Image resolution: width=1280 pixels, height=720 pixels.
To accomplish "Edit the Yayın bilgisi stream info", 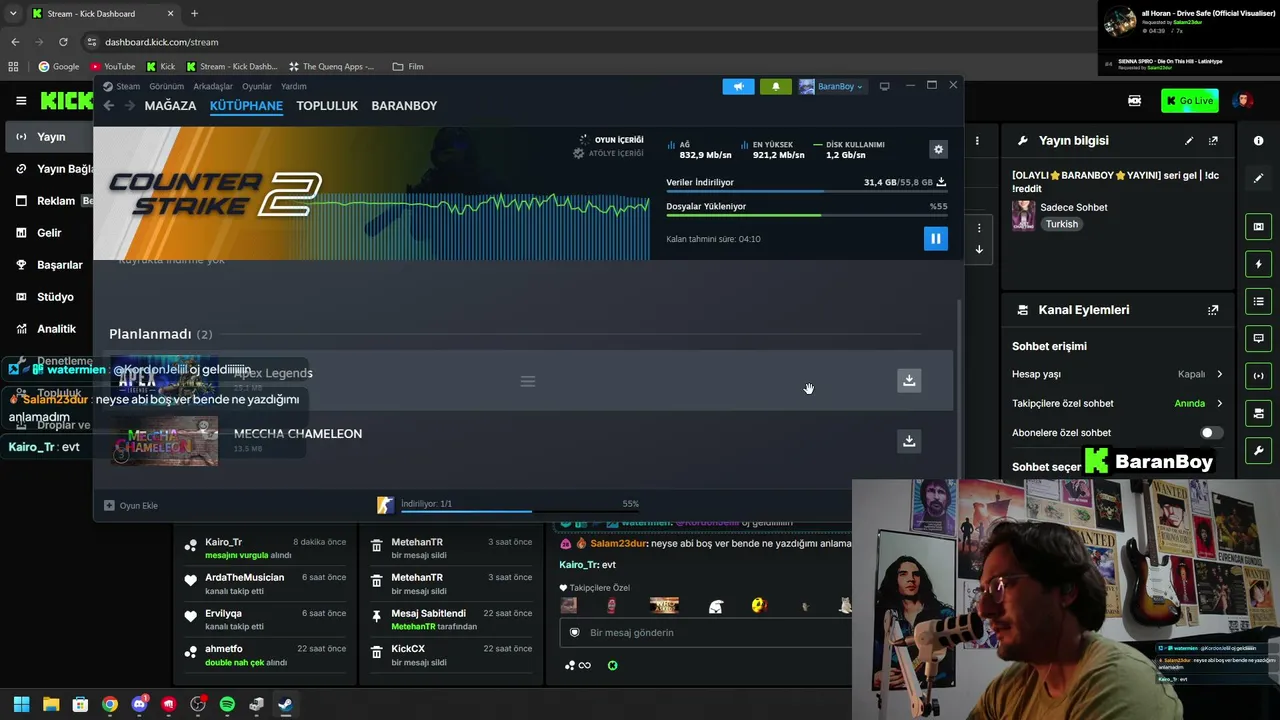I will point(1189,141).
